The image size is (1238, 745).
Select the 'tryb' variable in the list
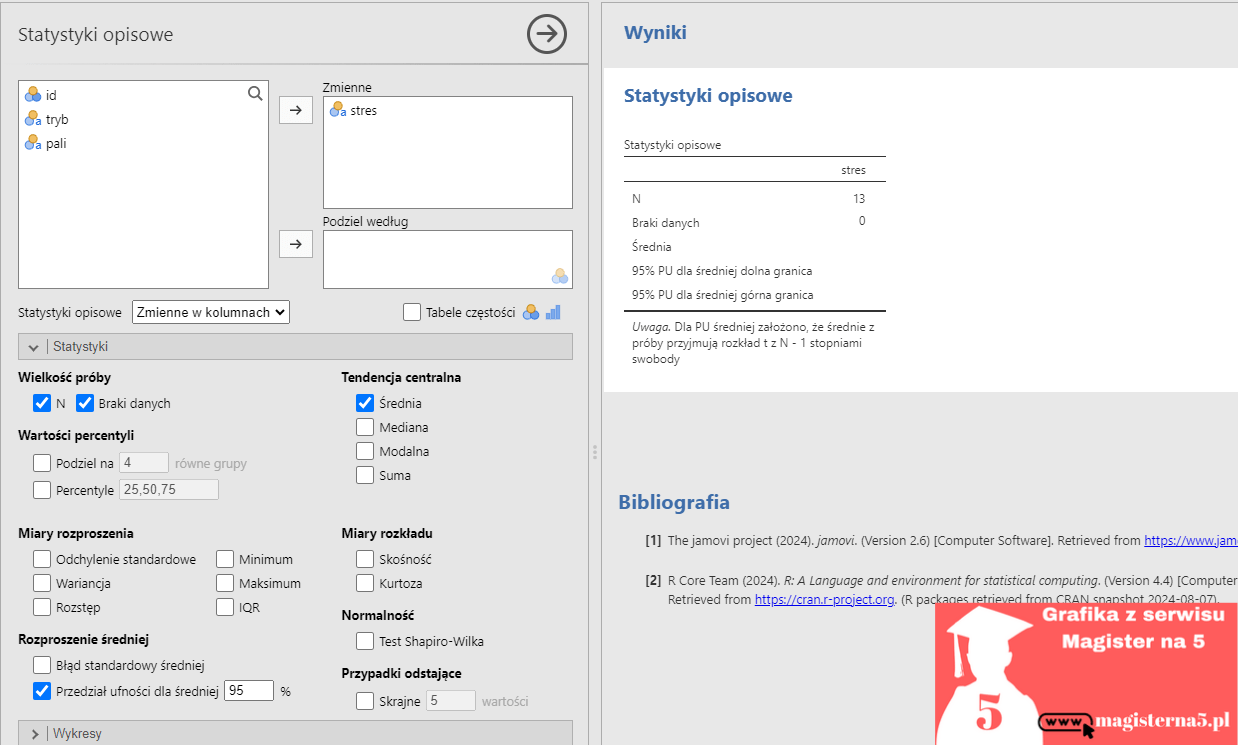pos(57,119)
